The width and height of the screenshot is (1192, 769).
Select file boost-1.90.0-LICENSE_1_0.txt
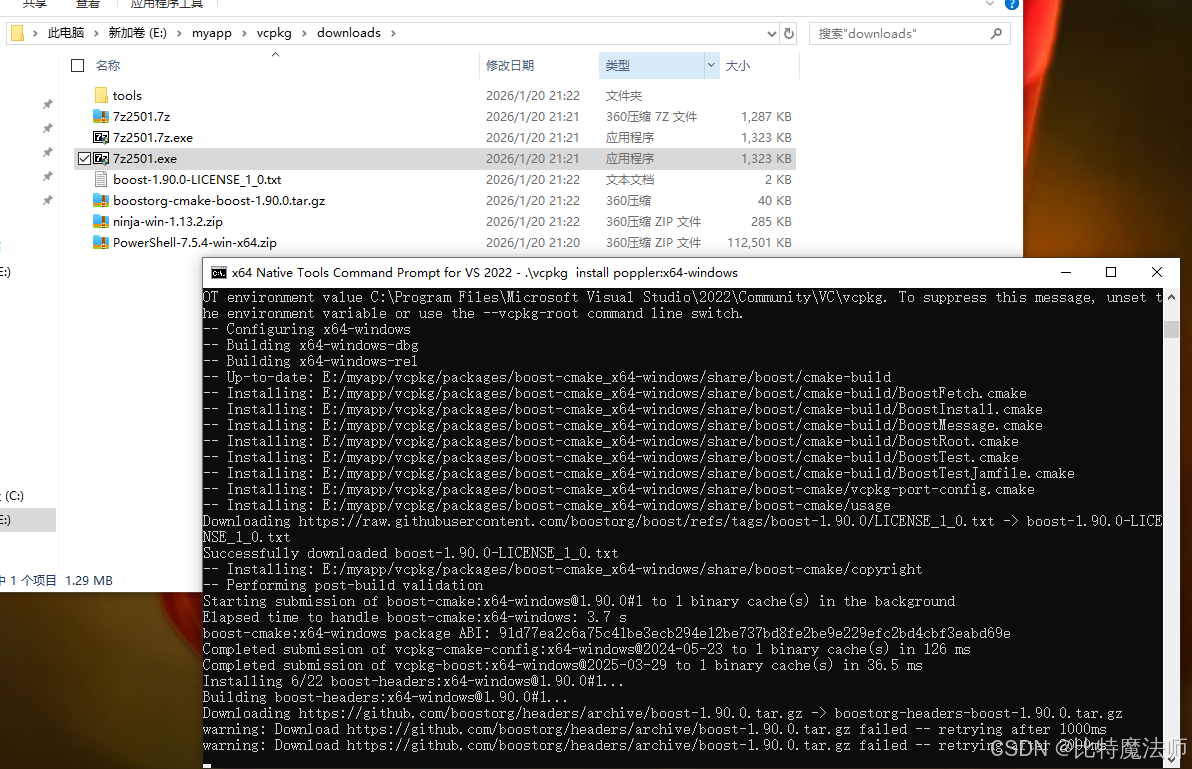197,179
